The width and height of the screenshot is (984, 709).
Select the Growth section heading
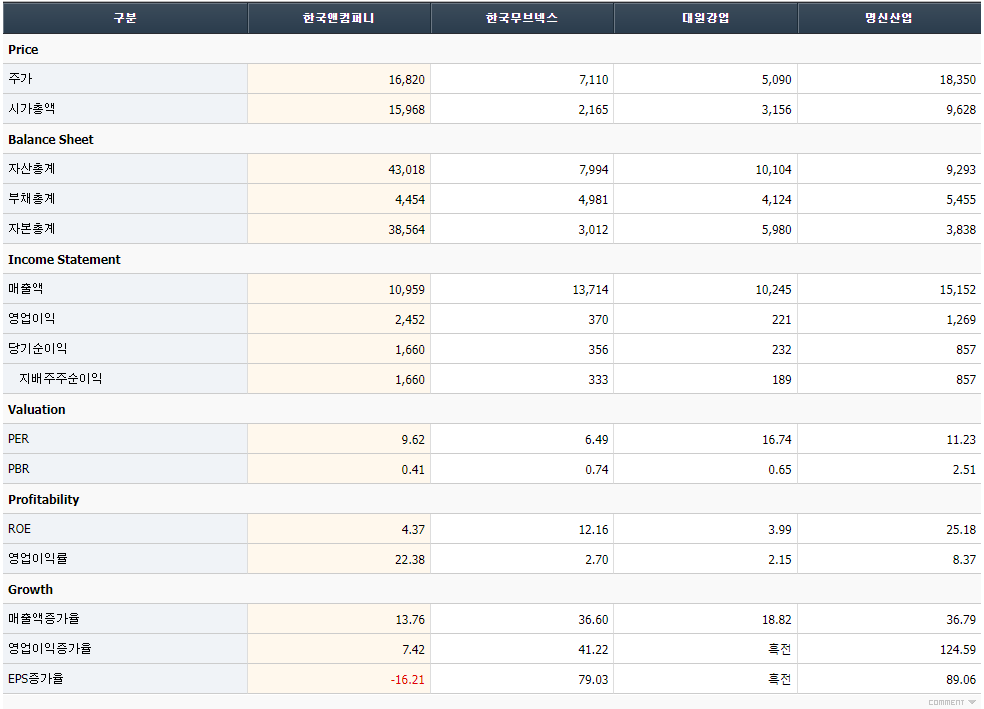click(30, 589)
